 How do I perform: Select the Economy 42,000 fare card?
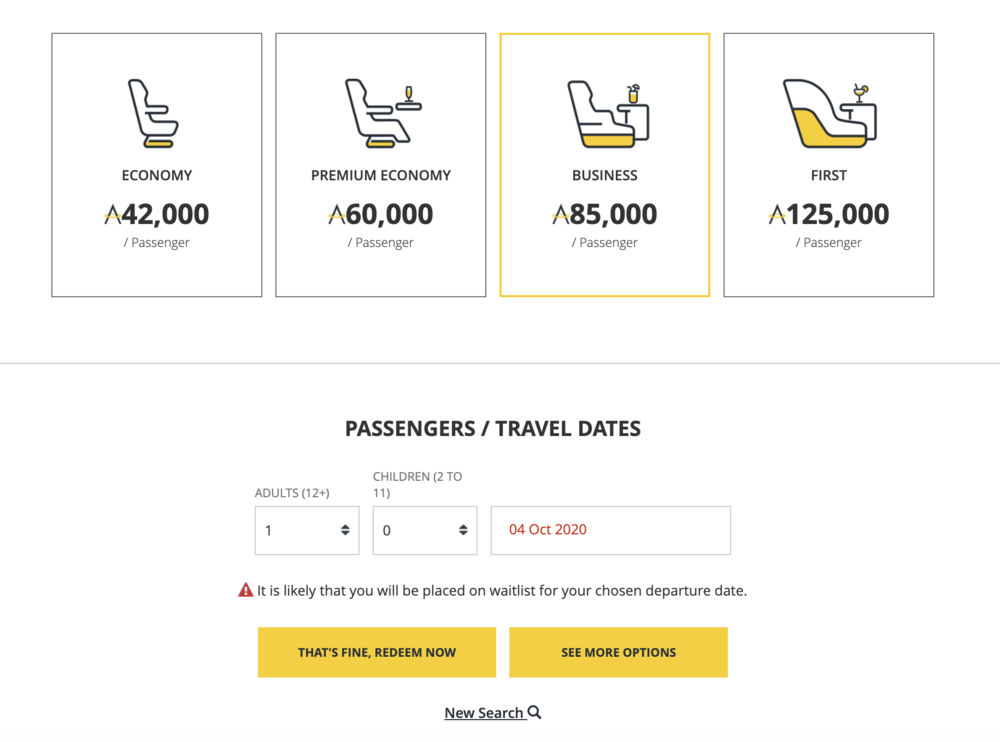(x=157, y=165)
